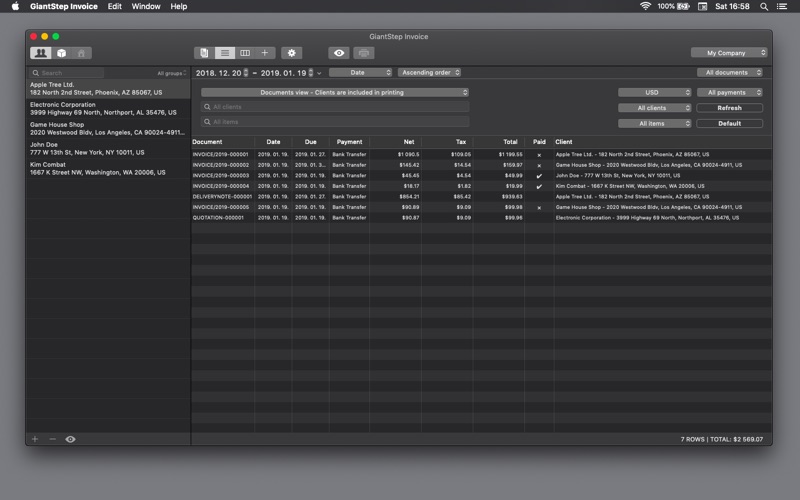Open the All documents dropdown

click(x=730, y=72)
